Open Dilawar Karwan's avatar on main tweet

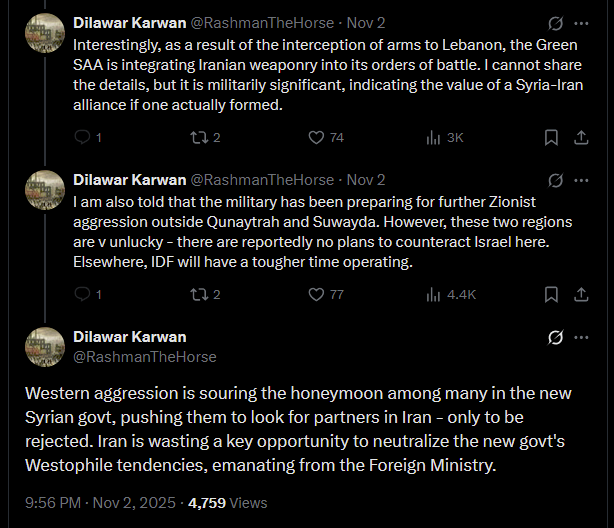45,345
